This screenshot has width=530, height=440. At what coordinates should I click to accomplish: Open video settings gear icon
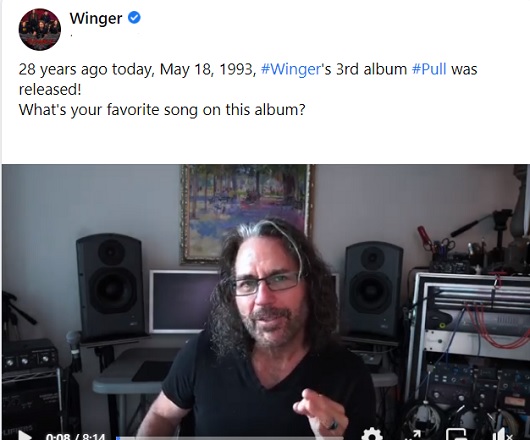click(x=371, y=435)
